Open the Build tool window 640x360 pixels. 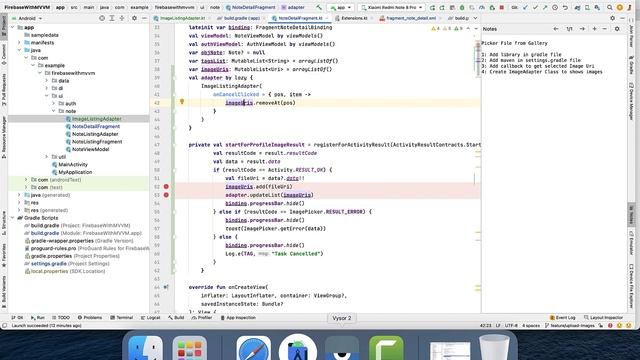176,318
